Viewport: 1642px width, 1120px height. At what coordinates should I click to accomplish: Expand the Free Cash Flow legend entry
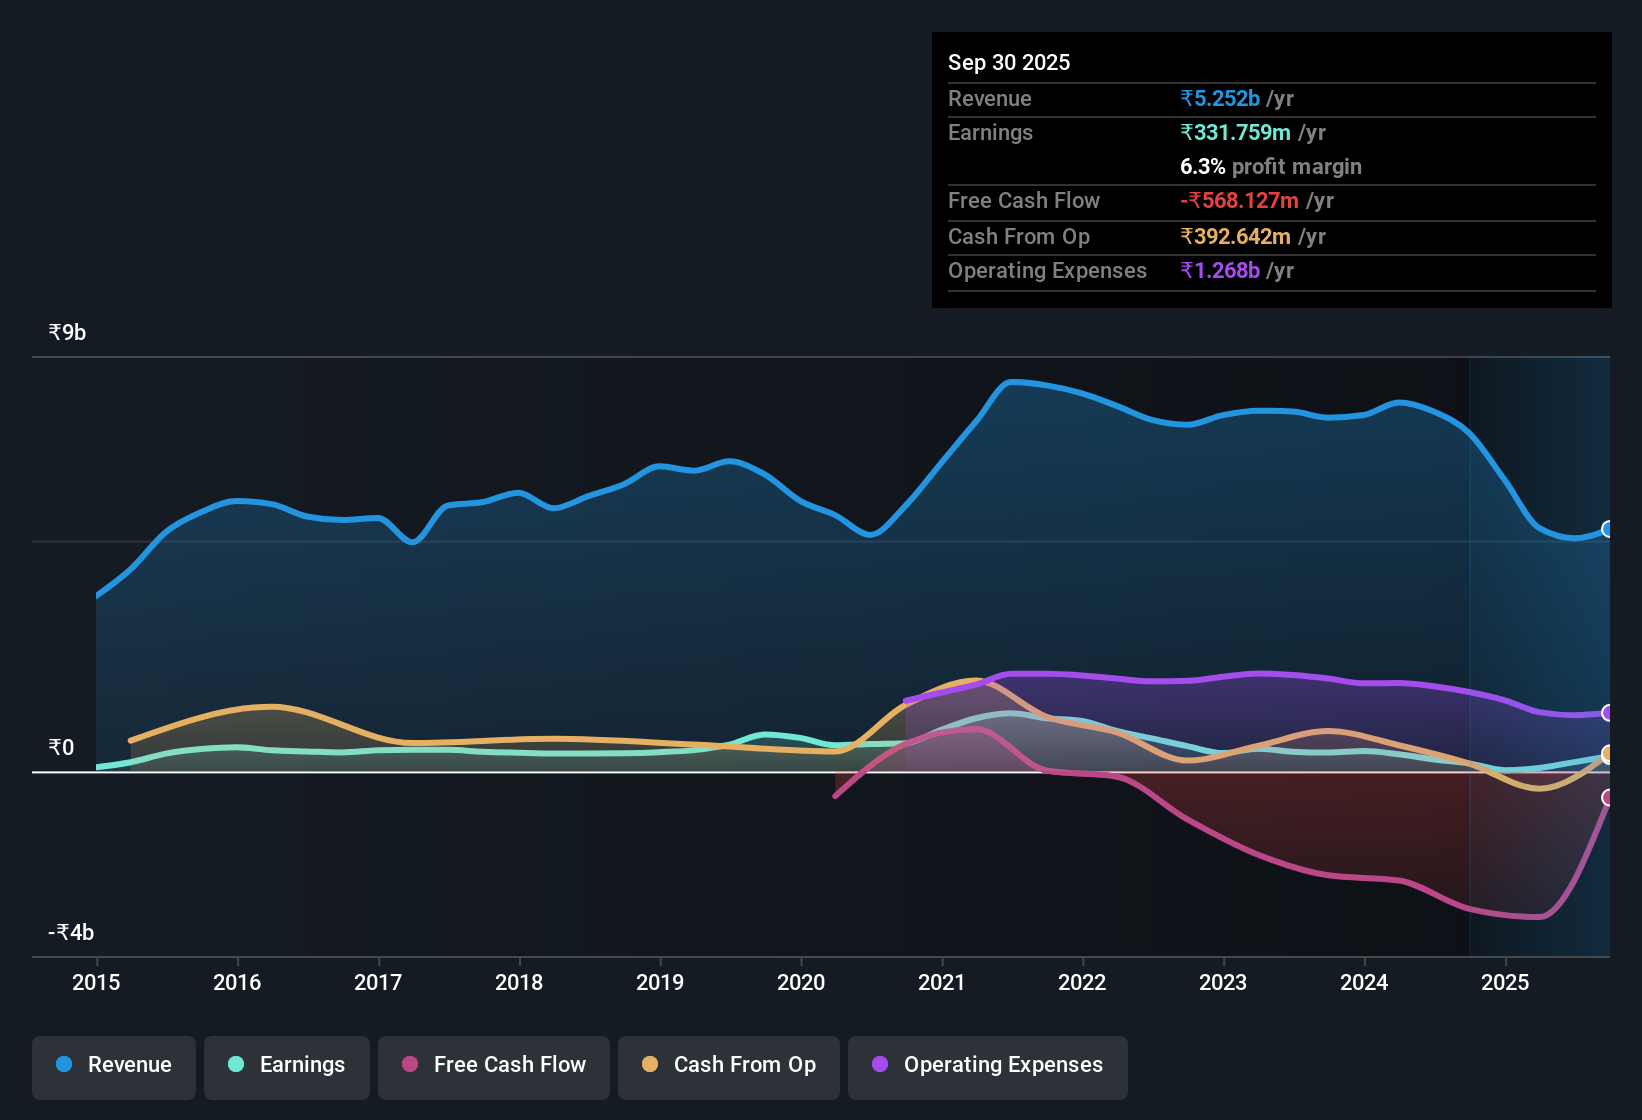(x=493, y=1065)
